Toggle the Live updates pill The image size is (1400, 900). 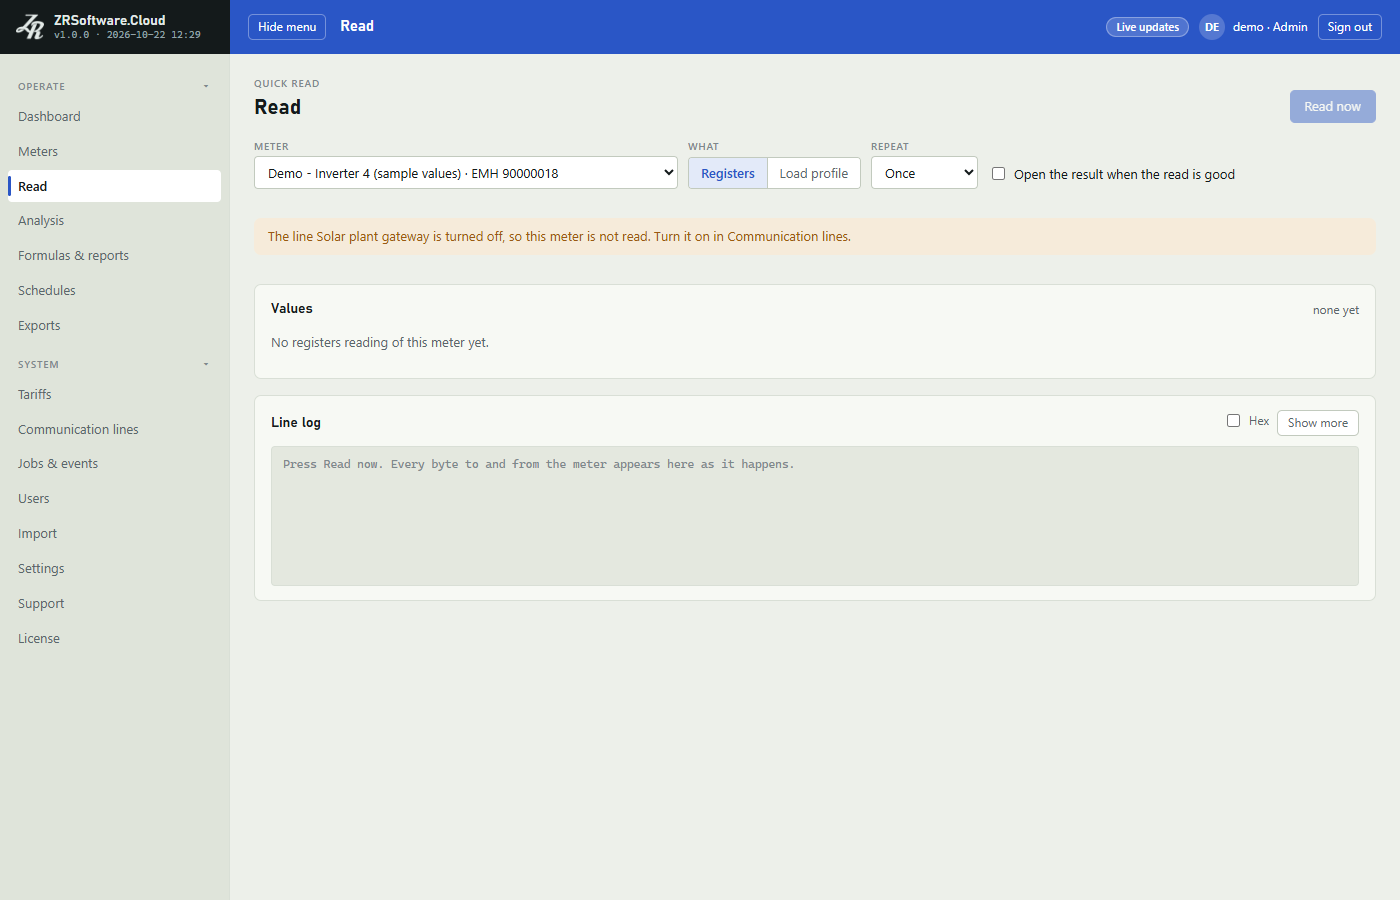[x=1147, y=27]
